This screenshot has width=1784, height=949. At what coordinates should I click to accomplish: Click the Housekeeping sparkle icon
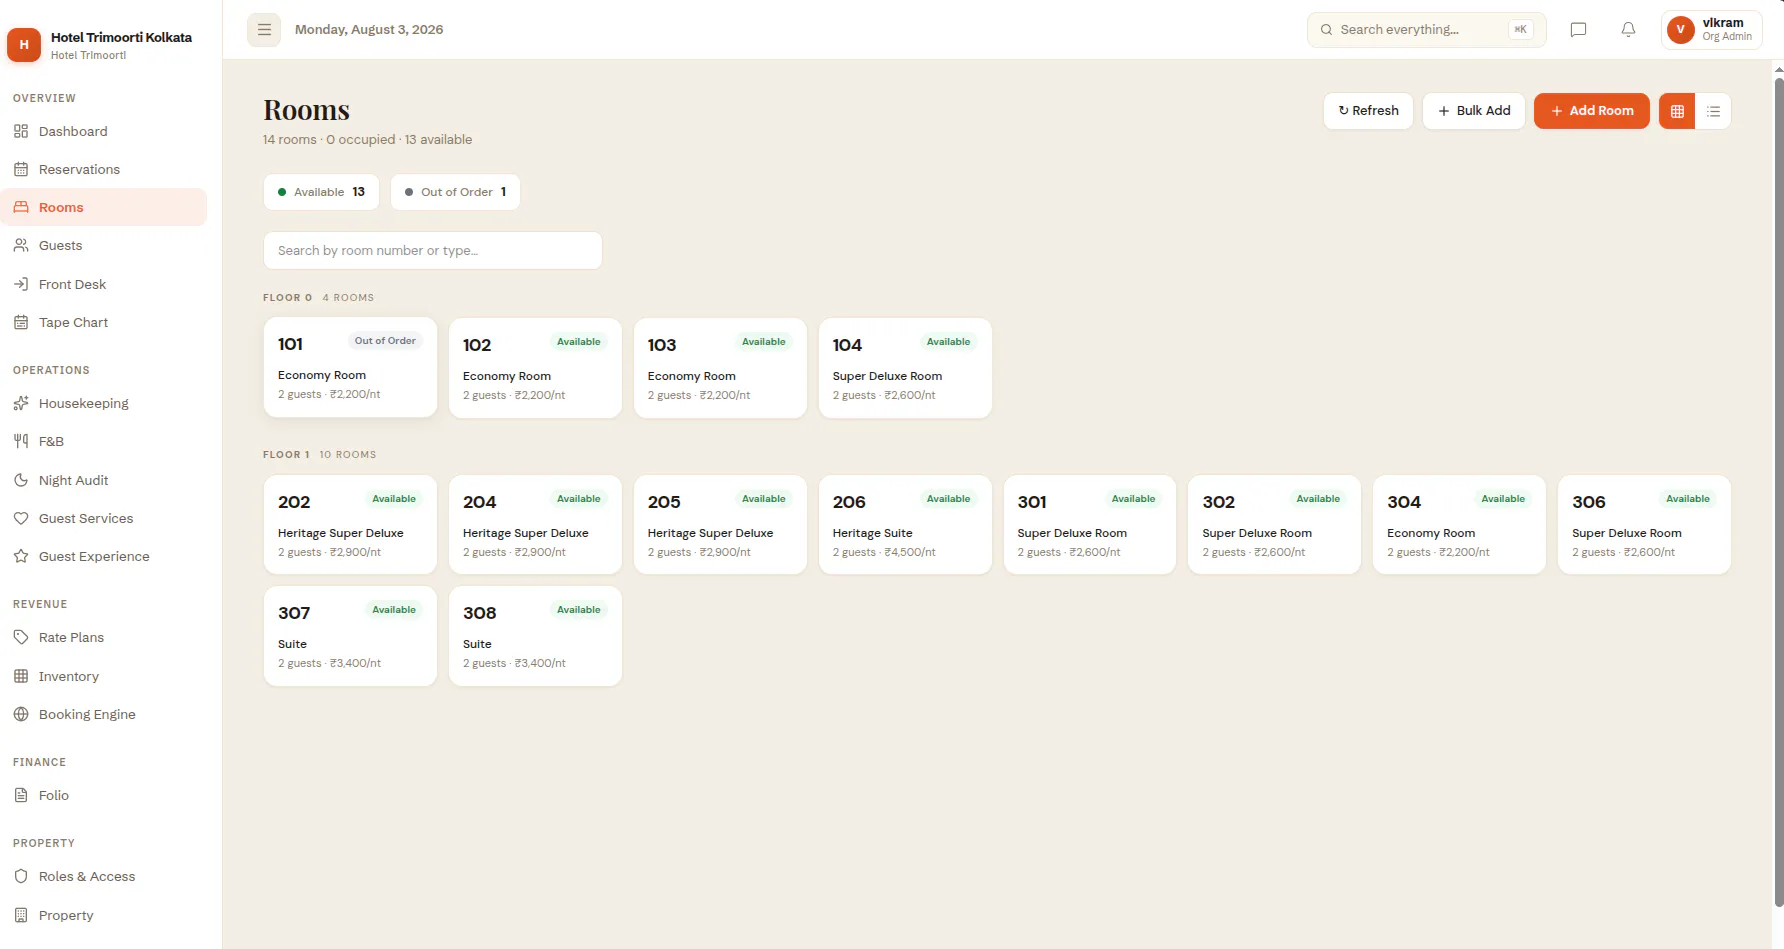coord(21,403)
